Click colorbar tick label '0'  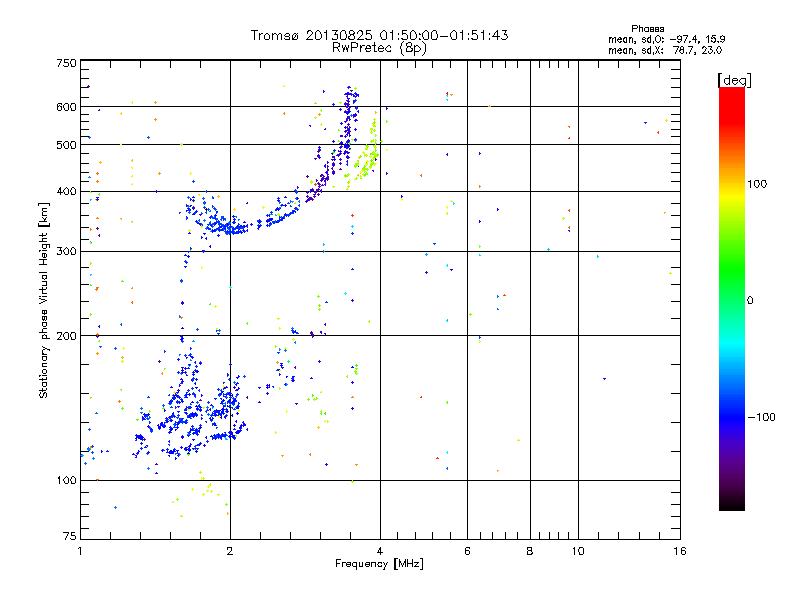(750, 301)
